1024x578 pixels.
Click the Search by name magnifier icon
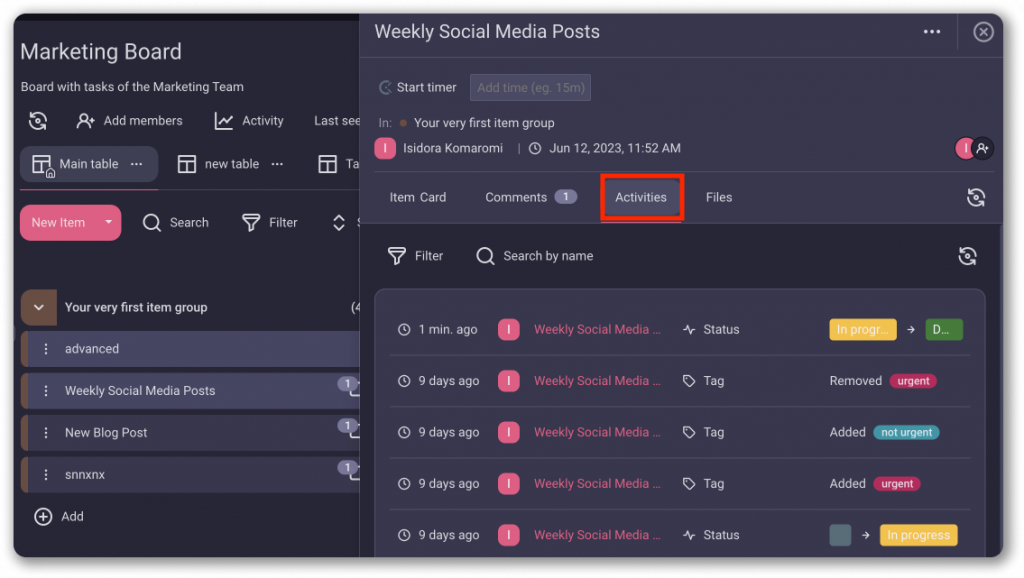coord(485,256)
